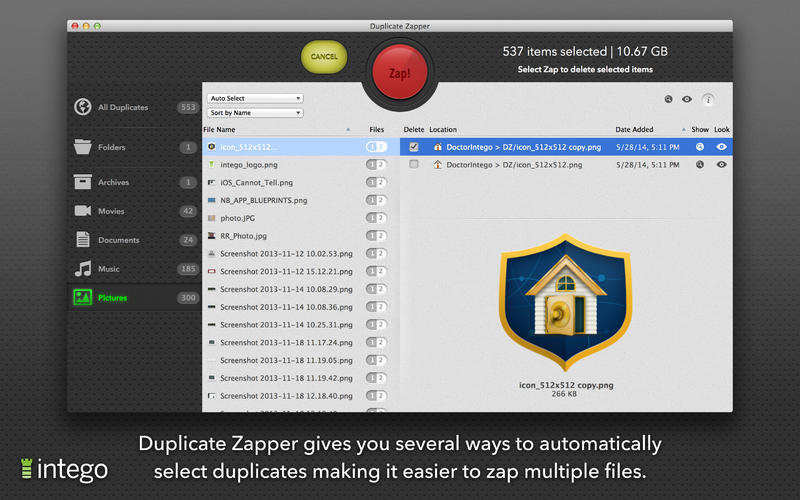The width and height of the screenshot is (800, 500).
Task: Toggle files badge for intego_logo.png
Action: pyautogui.click(x=376, y=164)
